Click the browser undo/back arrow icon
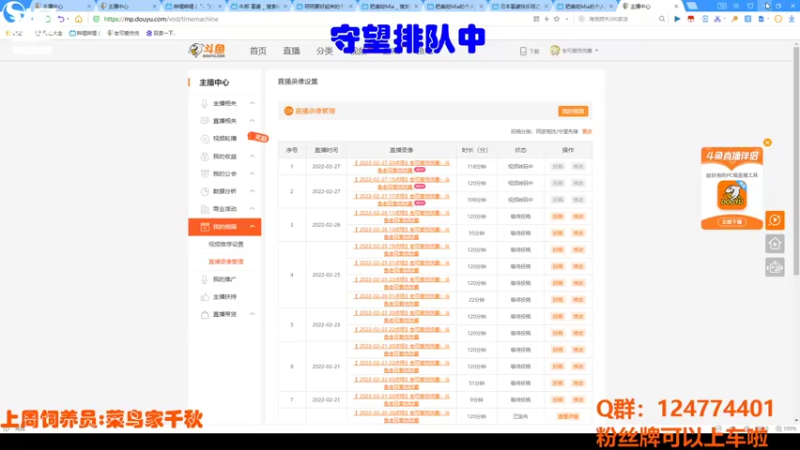Image resolution: width=800 pixels, height=450 pixels. [61, 19]
